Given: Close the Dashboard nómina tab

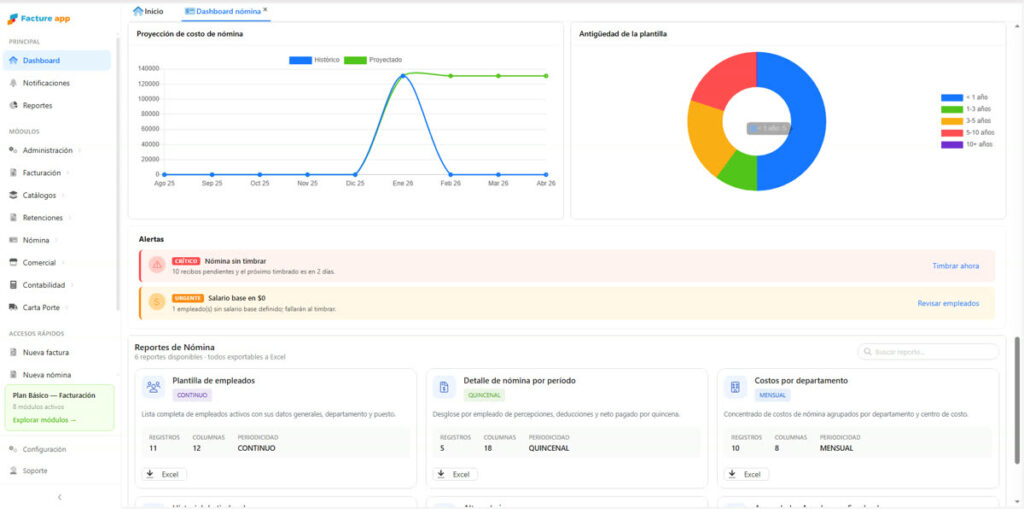Looking at the screenshot, I should pyautogui.click(x=265, y=10).
